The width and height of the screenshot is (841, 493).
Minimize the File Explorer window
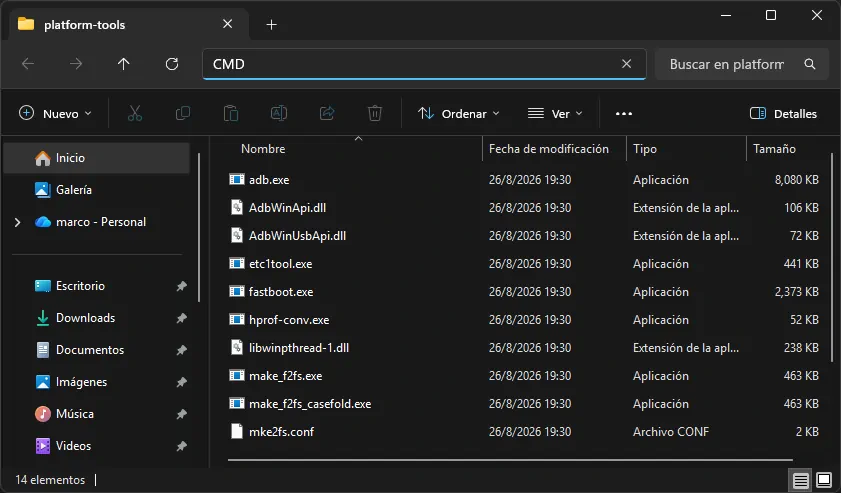[726, 15]
